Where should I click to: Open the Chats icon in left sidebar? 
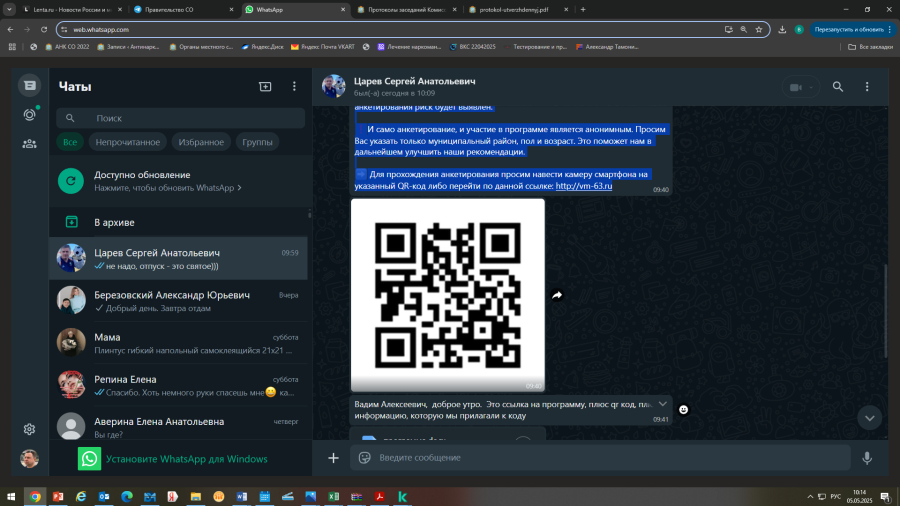[29, 85]
